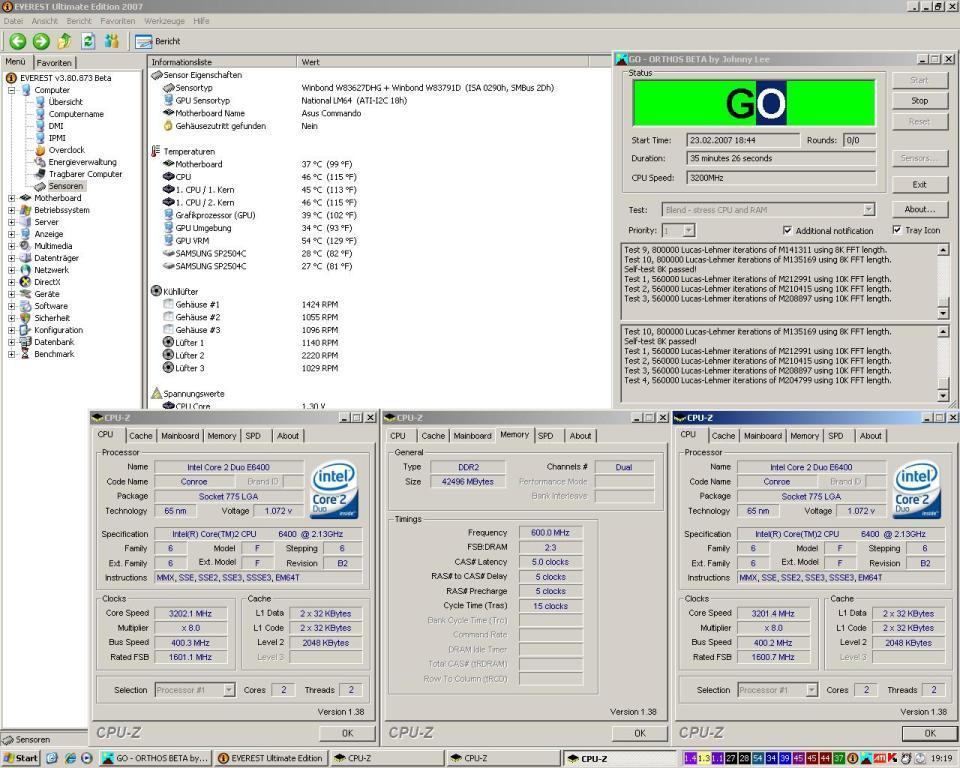Viewport: 960px width, 768px height.
Task: Click the Internet Explorer quick launch icon
Action: [x=70, y=758]
